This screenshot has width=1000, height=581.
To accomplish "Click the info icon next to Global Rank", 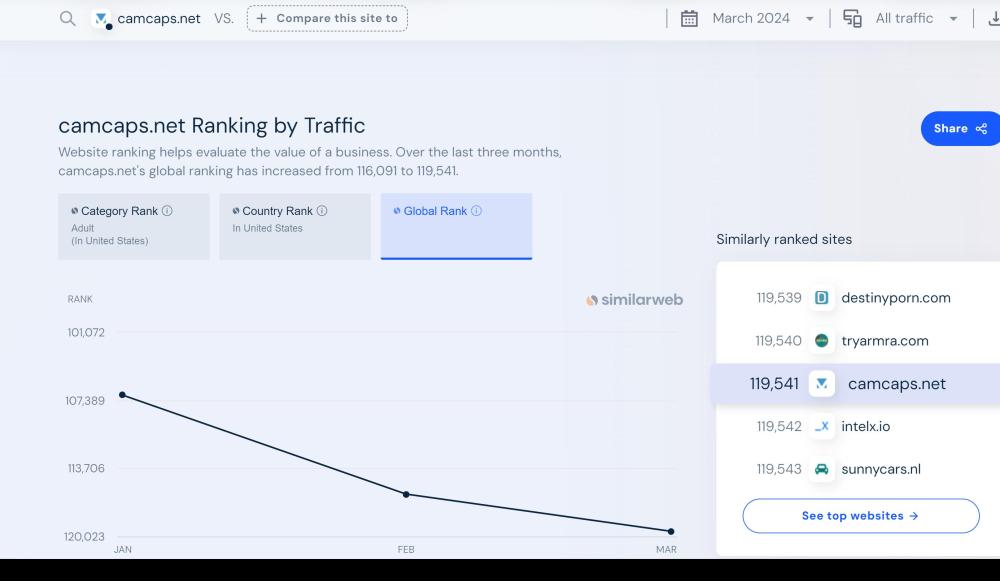I will pos(476,211).
